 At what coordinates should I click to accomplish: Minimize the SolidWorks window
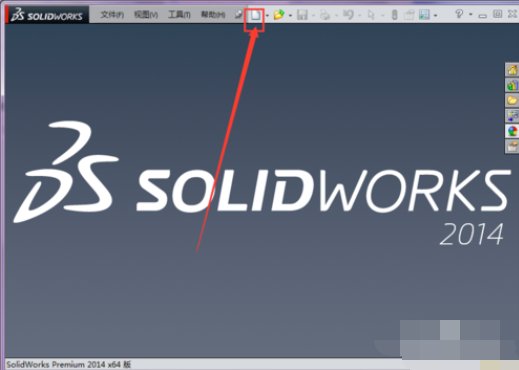click(x=482, y=15)
